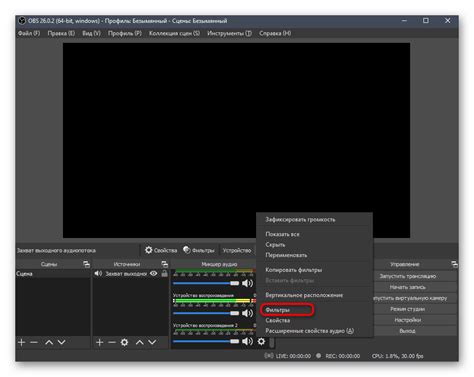Viewport: 474px width, 377px height.
Task: Click the record dot icon before REC
Action: coord(319,356)
